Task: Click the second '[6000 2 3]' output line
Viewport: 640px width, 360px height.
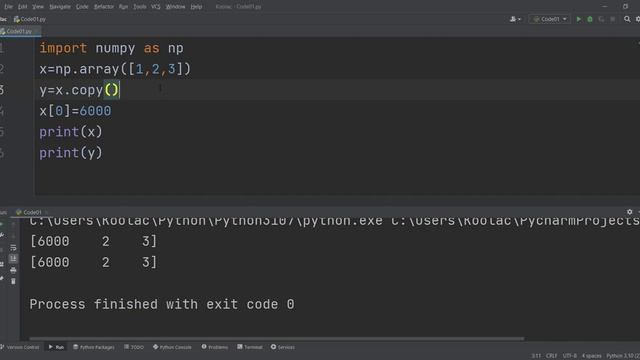Action: click(93, 262)
